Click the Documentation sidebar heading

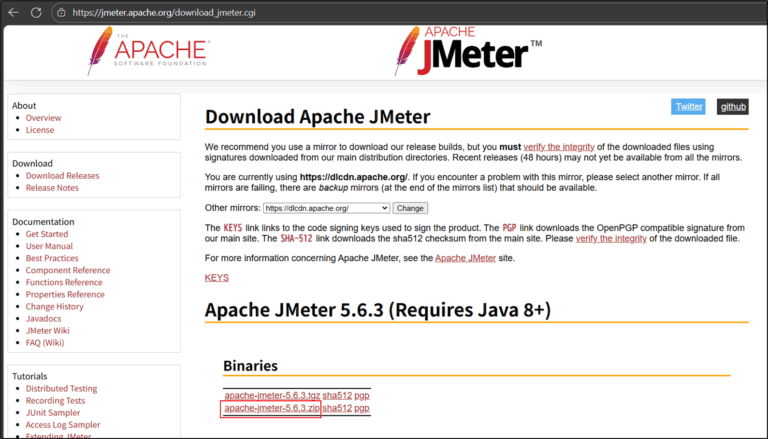[x=43, y=222]
